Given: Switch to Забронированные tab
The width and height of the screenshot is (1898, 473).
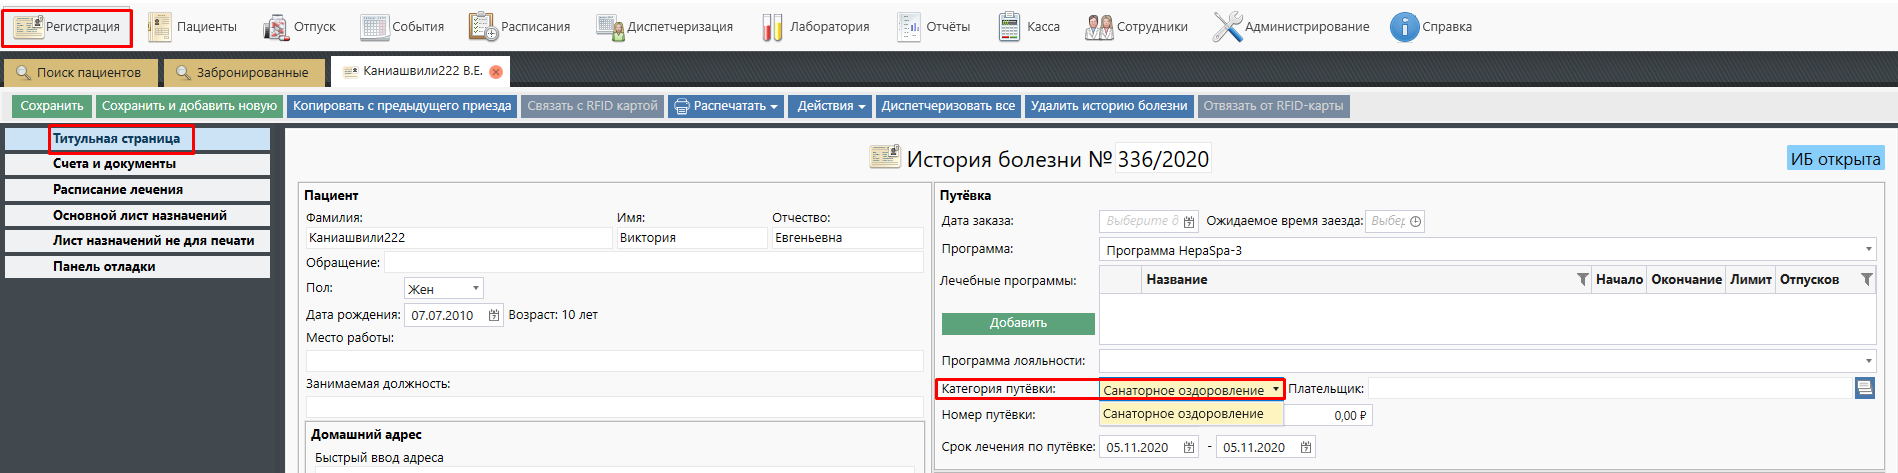Looking at the screenshot, I should 243,72.
